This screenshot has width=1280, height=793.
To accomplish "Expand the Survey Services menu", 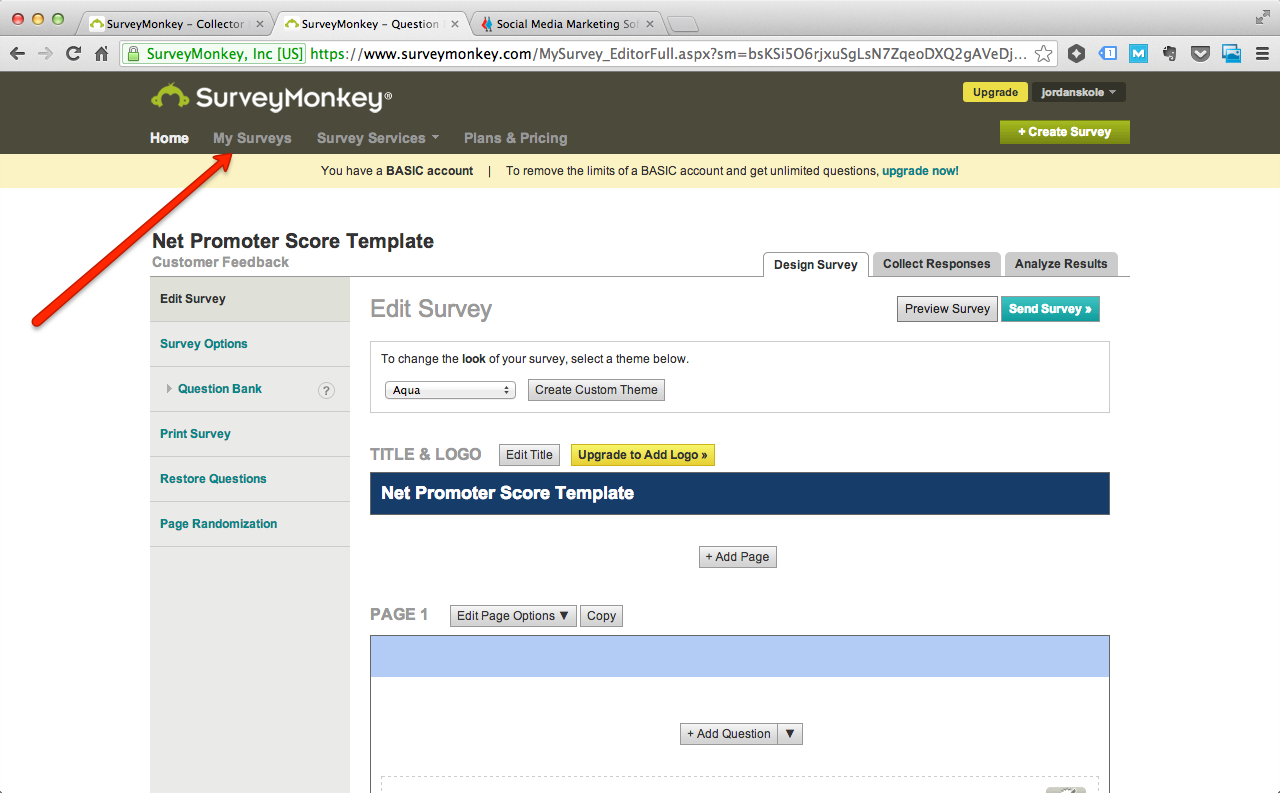I will click(x=377, y=138).
